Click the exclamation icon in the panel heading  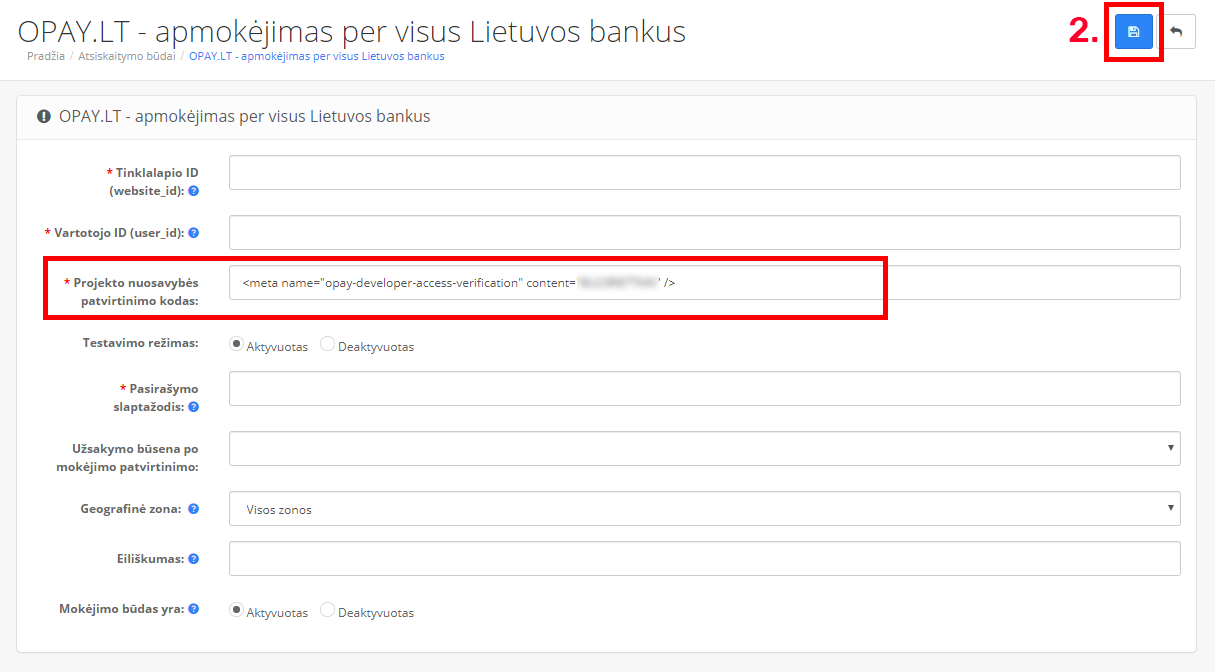tap(44, 117)
